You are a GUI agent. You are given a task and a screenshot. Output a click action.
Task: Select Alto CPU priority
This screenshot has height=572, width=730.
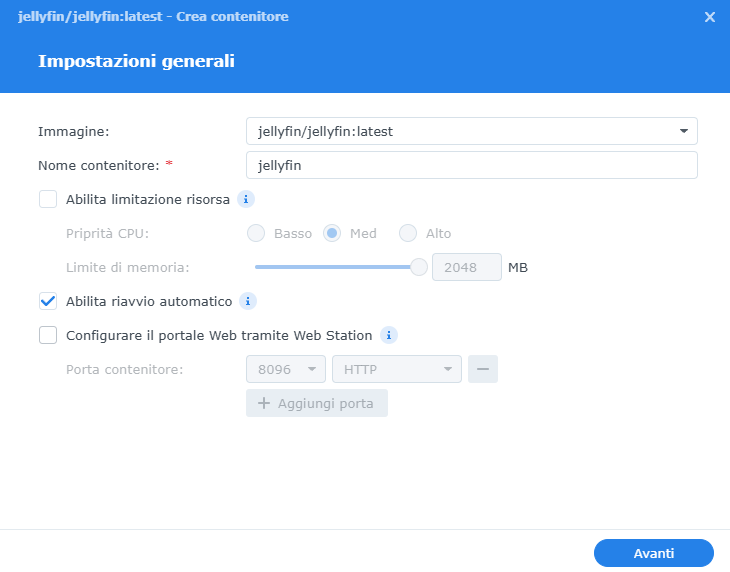(408, 233)
